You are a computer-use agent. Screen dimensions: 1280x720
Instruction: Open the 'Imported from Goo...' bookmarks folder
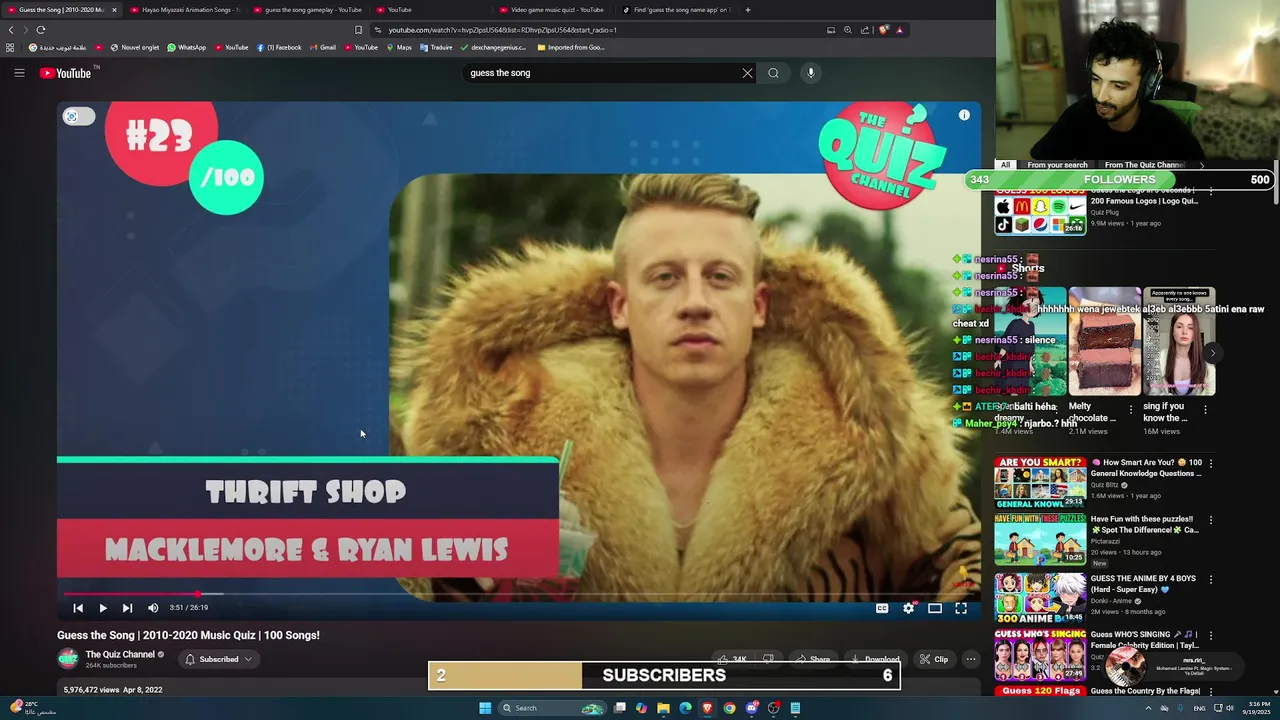(x=571, y=47)
